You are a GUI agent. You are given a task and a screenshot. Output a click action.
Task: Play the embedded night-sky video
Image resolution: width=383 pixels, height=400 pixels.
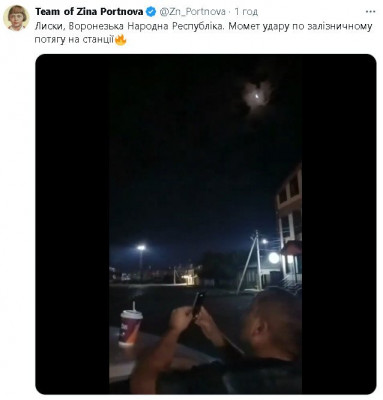pyautogui.click(x=206, y=224)
